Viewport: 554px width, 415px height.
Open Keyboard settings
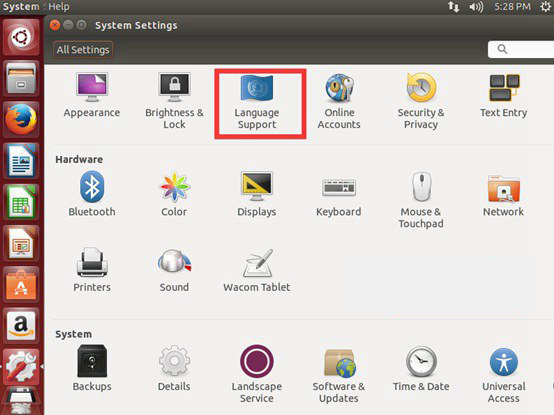339,197
